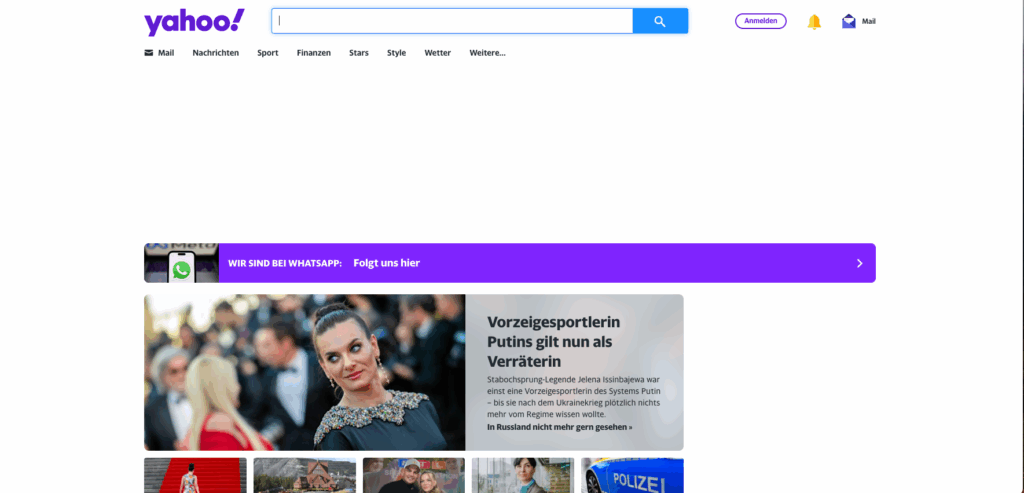The height and width of the screenshot is (493, 1024).
Task: Open the Wetter section
Action: [x=438, y=53]
